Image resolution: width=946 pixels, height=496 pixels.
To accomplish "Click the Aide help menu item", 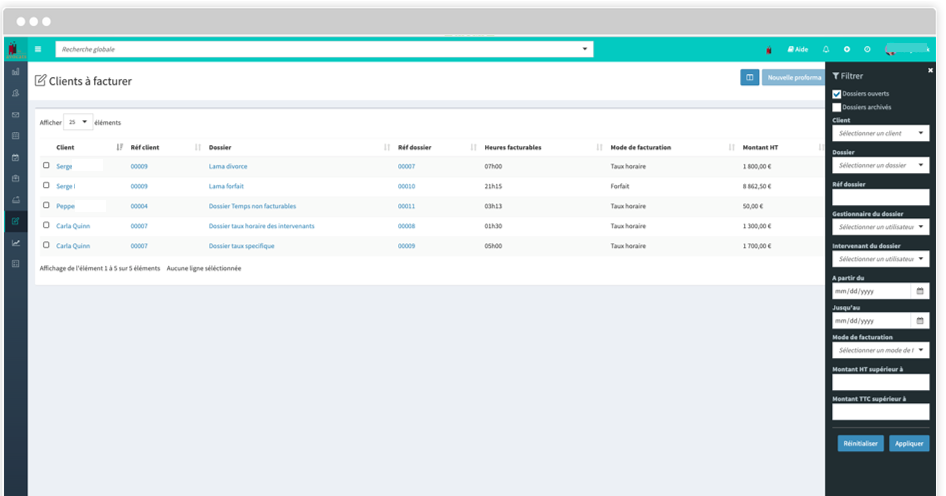I will pos(798,49).
